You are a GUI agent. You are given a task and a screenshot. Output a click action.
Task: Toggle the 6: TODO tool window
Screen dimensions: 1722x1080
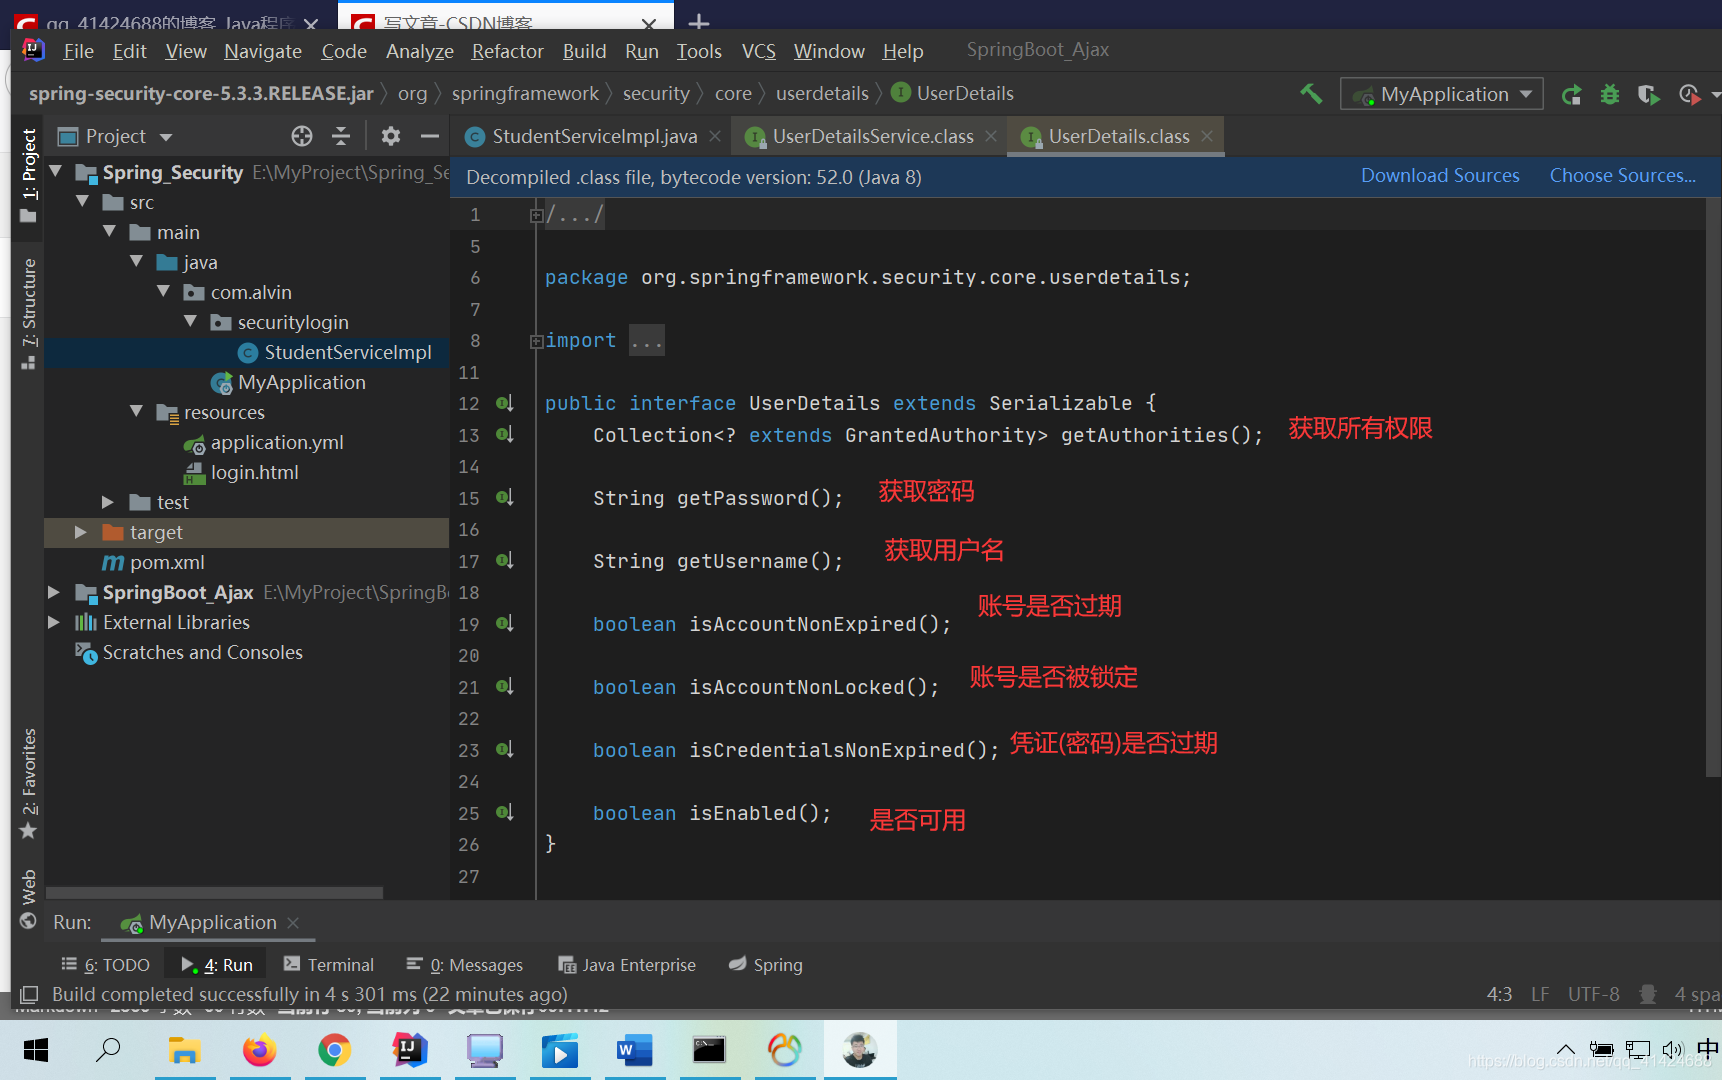[105, 965]
